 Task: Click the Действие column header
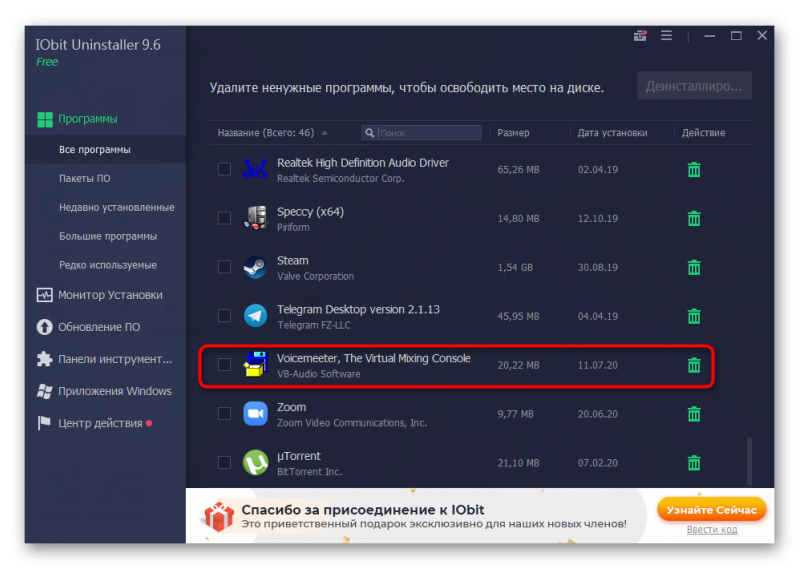703,133
